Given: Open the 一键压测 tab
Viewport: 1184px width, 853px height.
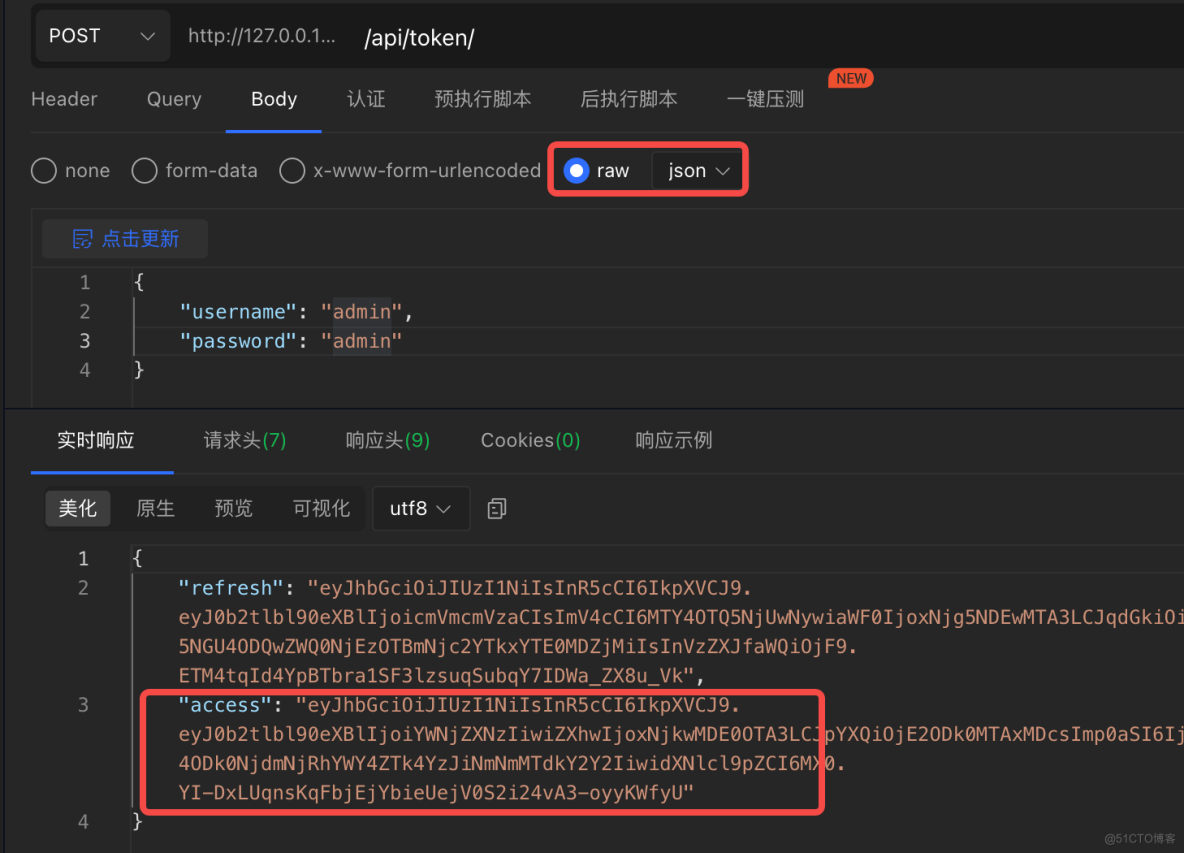Looking at the screenshot, I should 765,99.
